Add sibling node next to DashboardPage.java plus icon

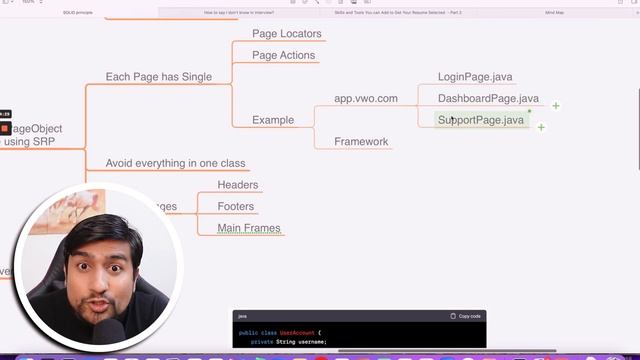point(556,106)
